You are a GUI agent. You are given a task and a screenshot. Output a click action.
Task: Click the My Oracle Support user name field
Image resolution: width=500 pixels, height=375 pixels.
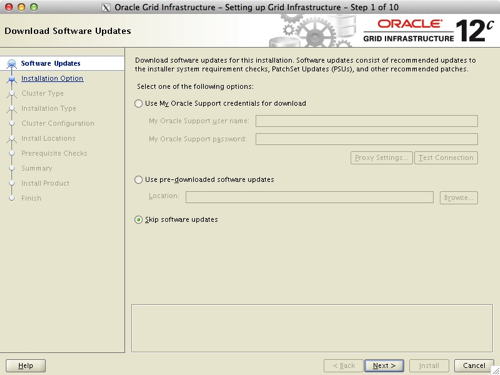[366, 121]
